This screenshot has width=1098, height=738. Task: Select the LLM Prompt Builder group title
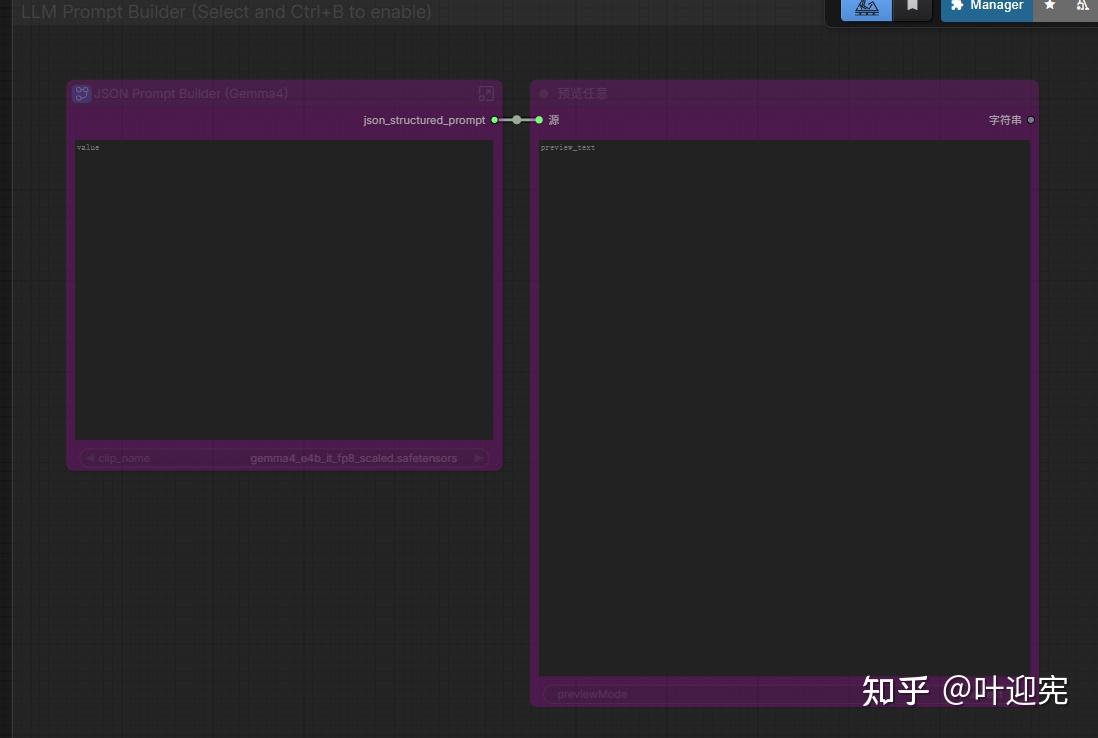click(x=226, y=12)
